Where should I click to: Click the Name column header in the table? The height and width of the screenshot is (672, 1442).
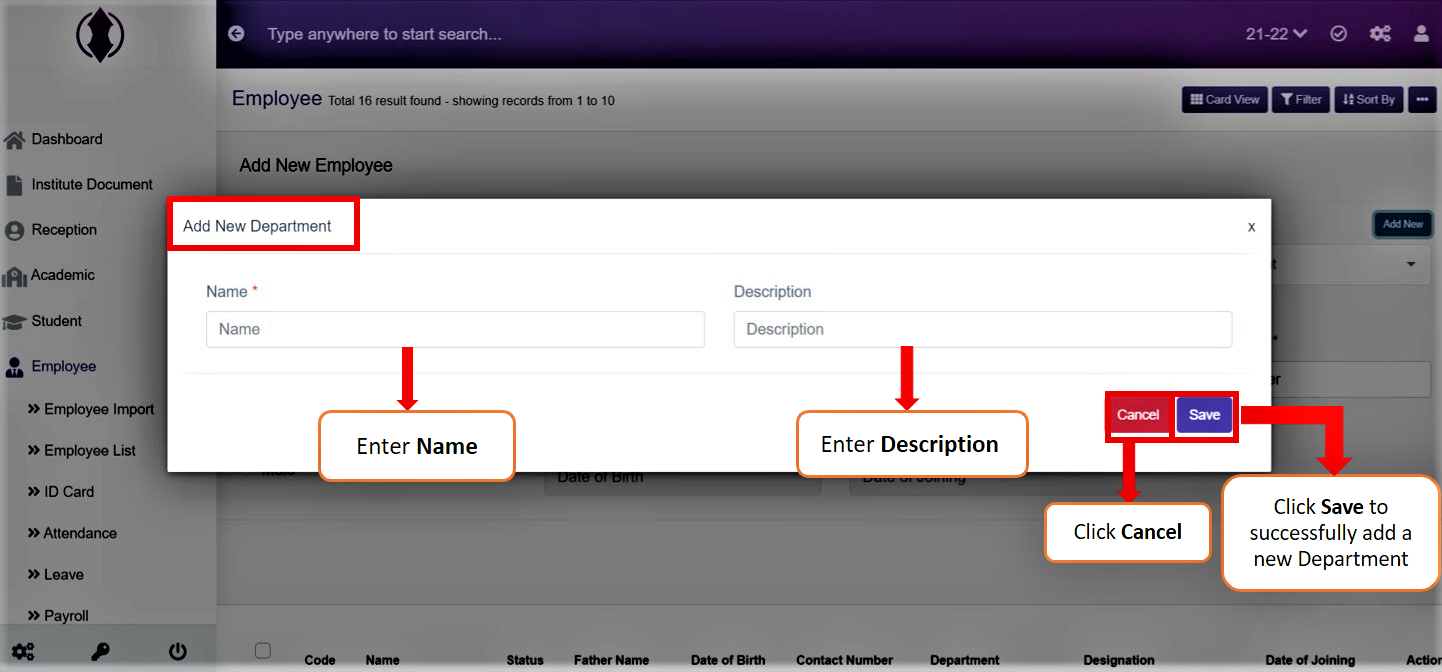[x=383, y=660]
